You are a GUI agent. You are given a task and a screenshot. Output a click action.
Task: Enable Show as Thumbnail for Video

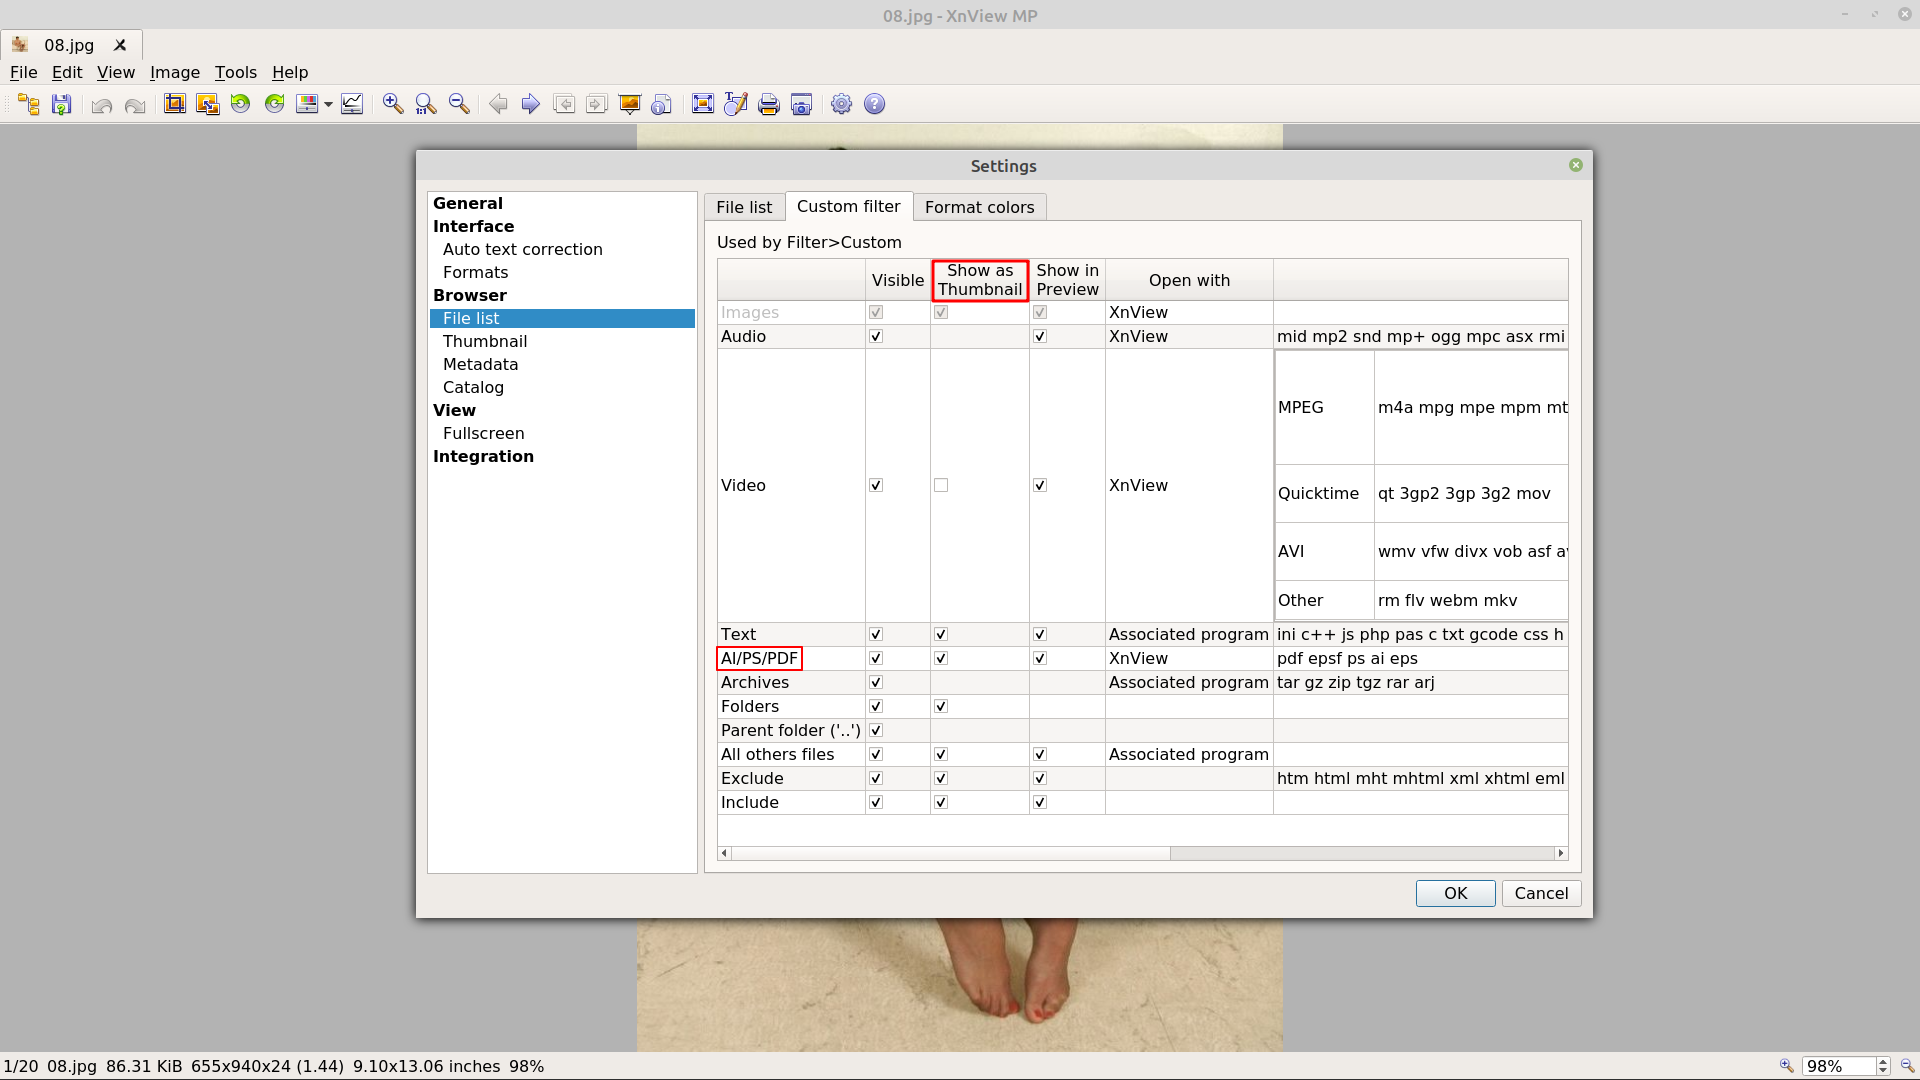[941, 486]
